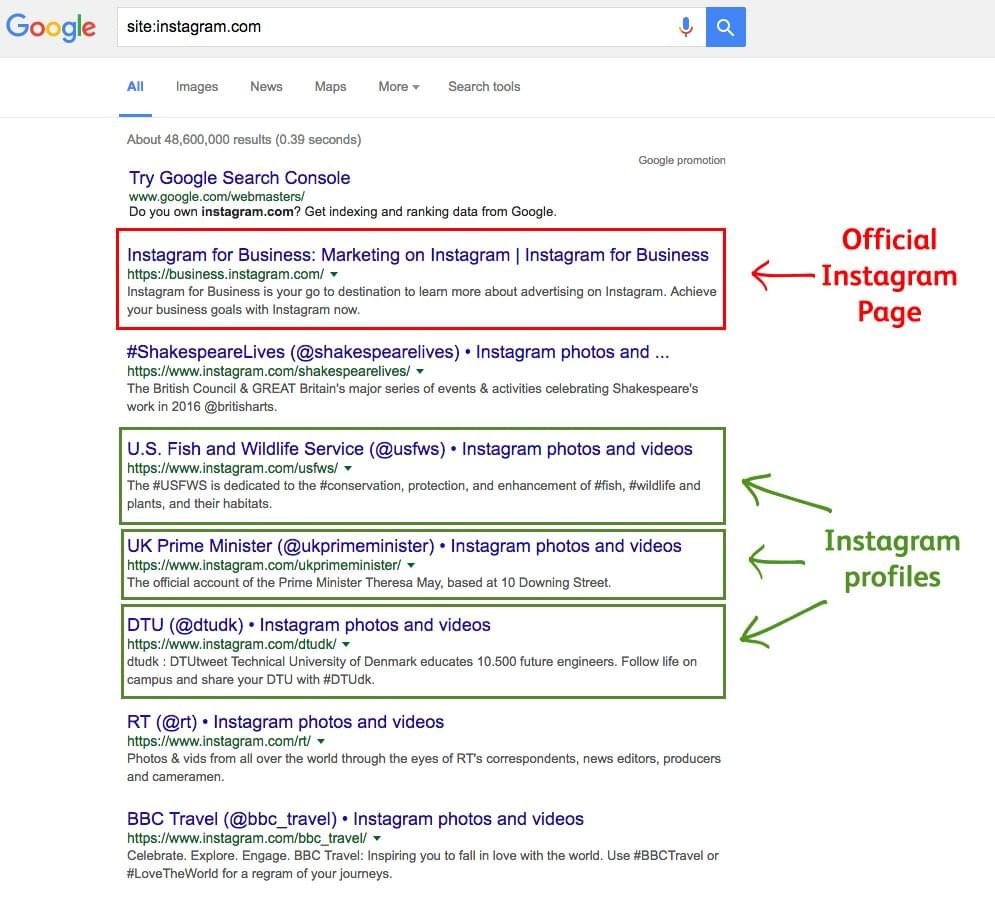Image resolution: width=995 pixels, height=901 pixels.
Task: Open Try Google Search Console link
Action: click(239, 178)
